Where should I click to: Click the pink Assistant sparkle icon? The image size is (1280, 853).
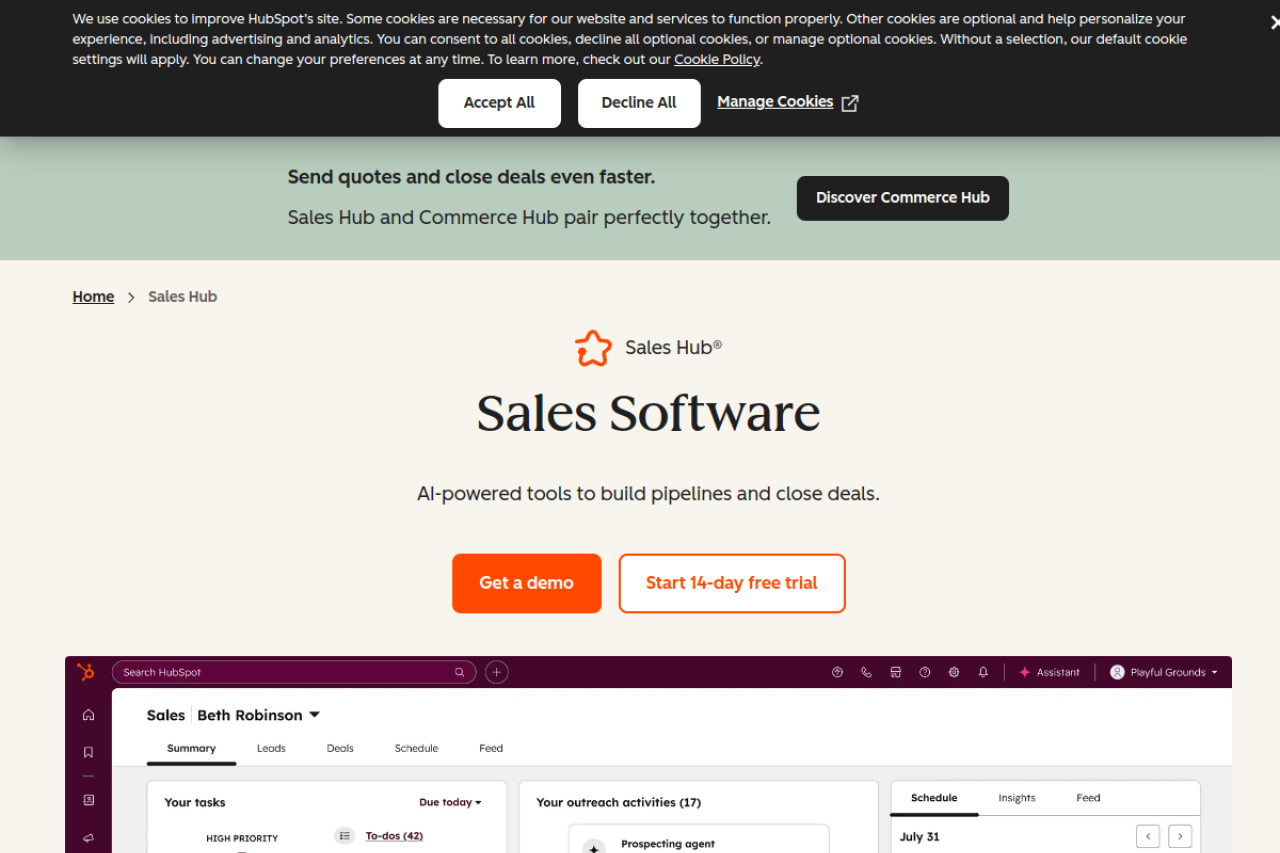pos(1024,672)
